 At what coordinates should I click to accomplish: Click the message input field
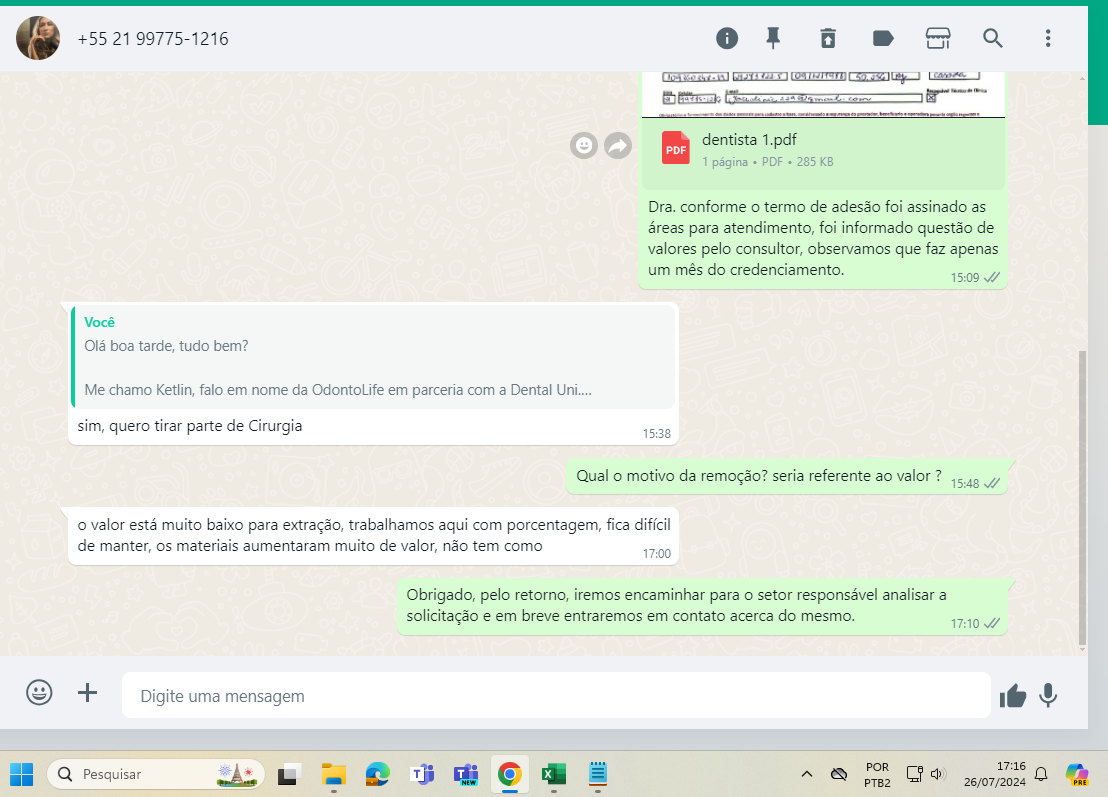point(555,695)
